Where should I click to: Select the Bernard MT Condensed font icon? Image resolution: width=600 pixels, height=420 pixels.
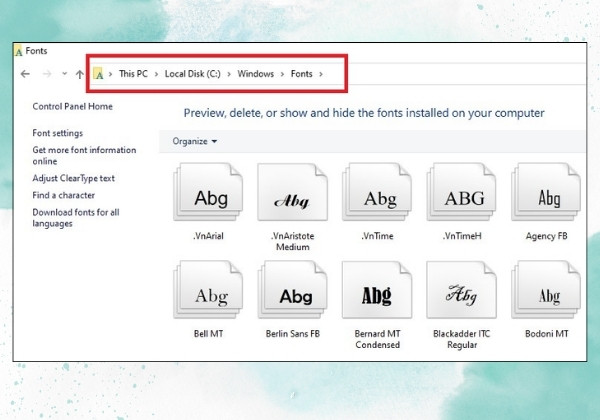[377, 290]
